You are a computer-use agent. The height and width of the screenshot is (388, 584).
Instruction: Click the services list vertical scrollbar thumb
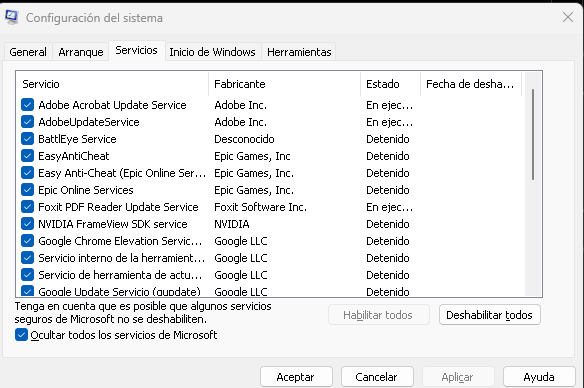click(x=533, y=134)
